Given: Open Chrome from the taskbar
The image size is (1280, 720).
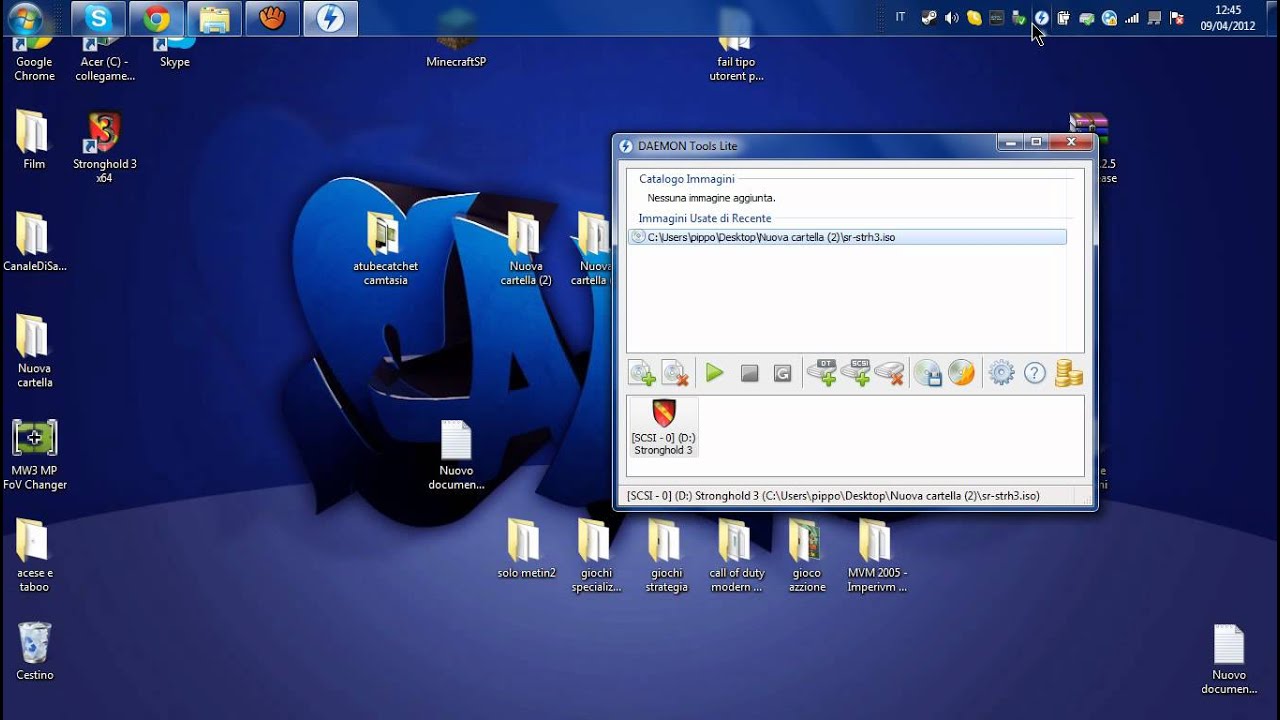Looking at the screenshot, I should (156, 18).
